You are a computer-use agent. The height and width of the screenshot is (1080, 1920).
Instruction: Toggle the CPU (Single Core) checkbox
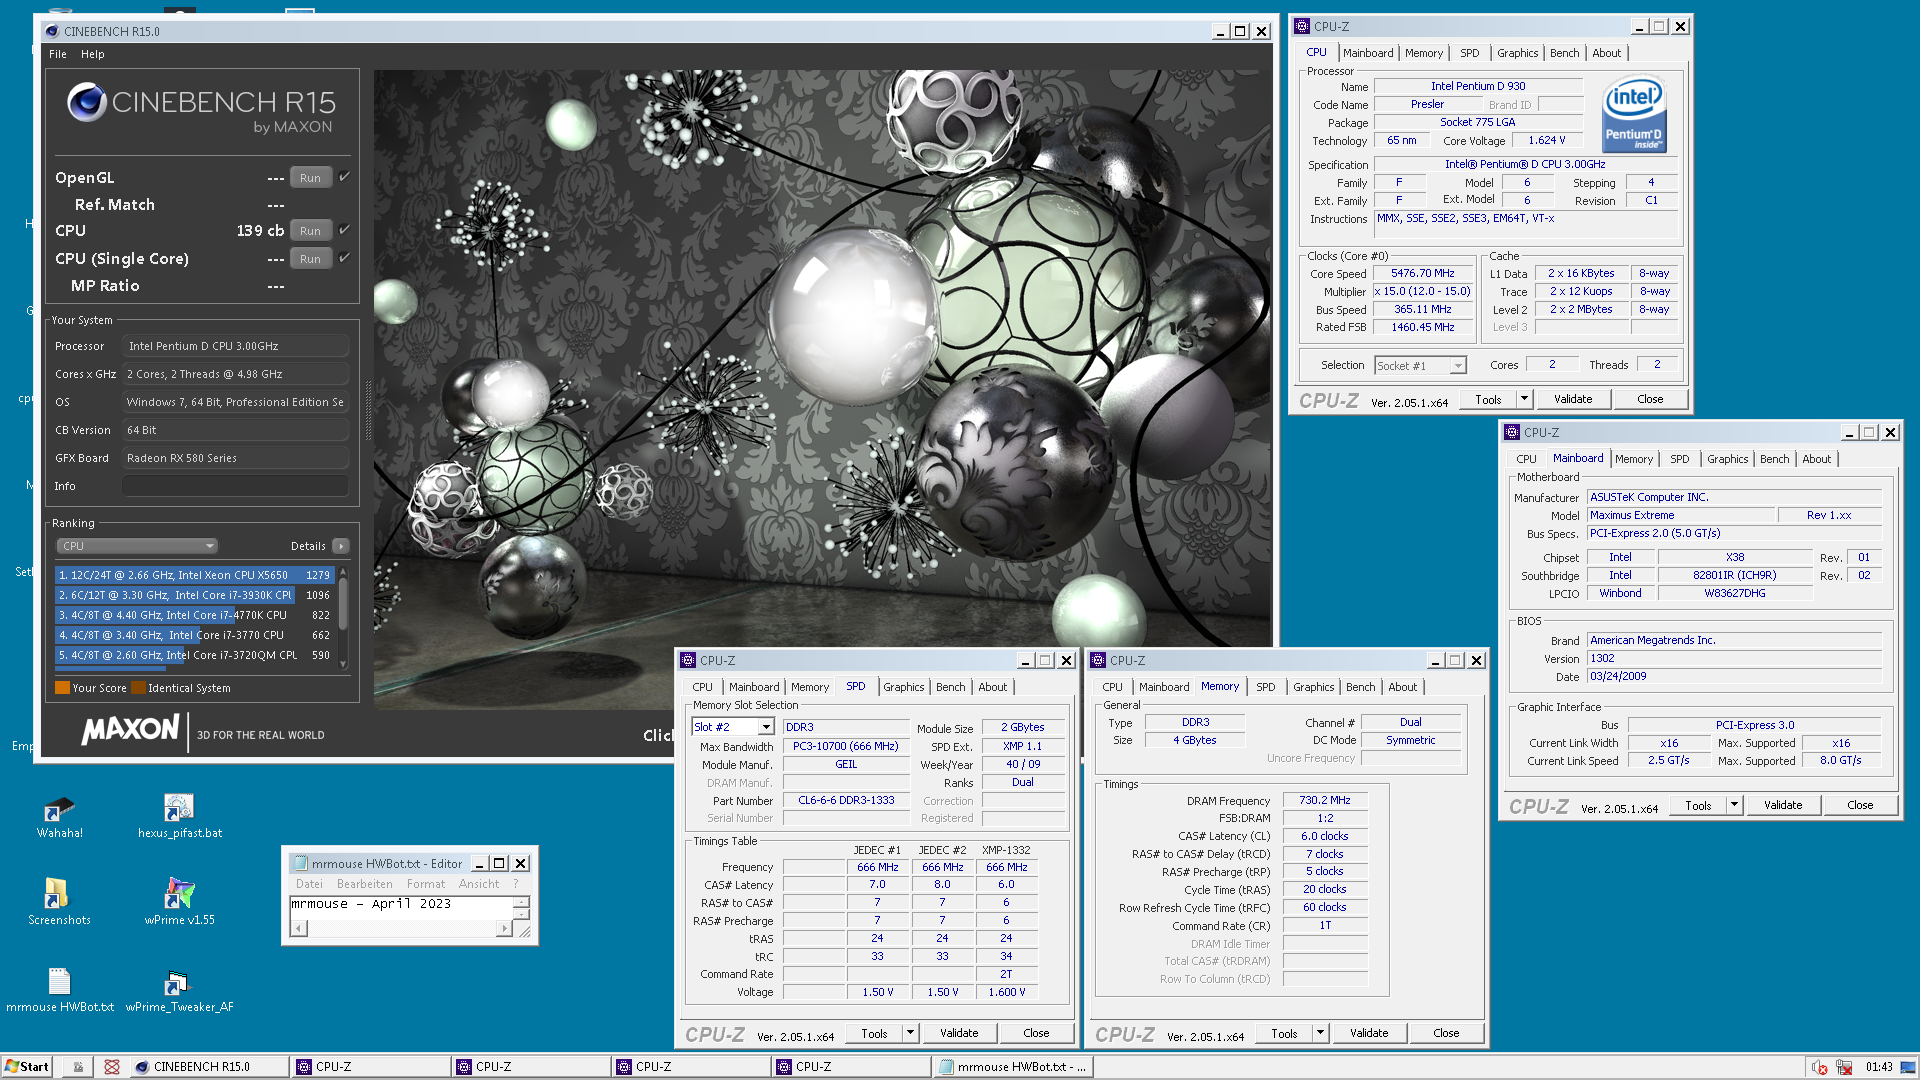[x=344, y=258]
